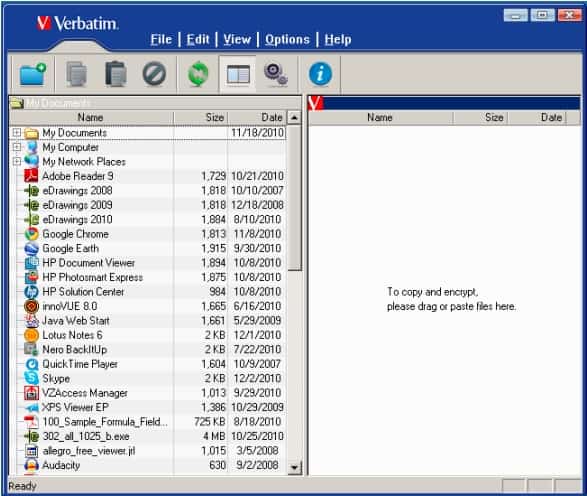The width and height of the screenshot is (587, 496).
Task: Click the My Computer label
Action: [x=71, y=147]
